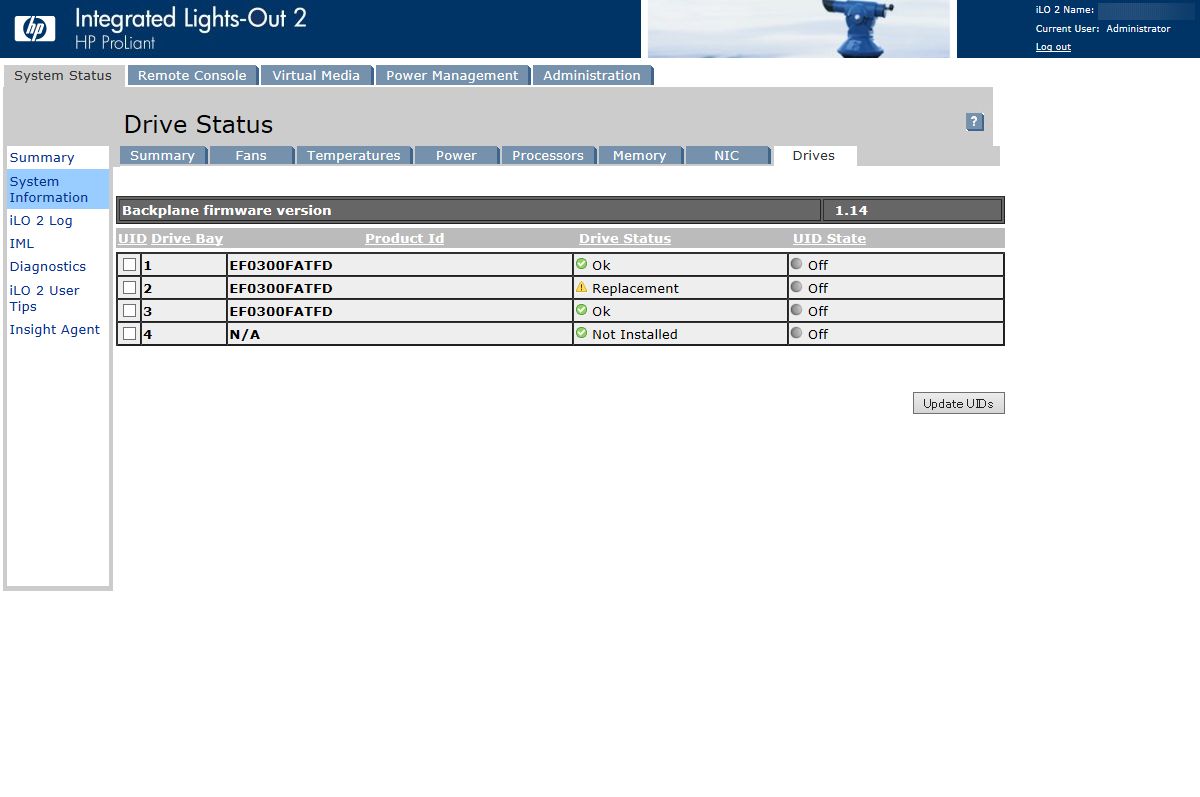Click the Log out link
Screen dimensions: 1200x797
click(x=1053, y=47)
